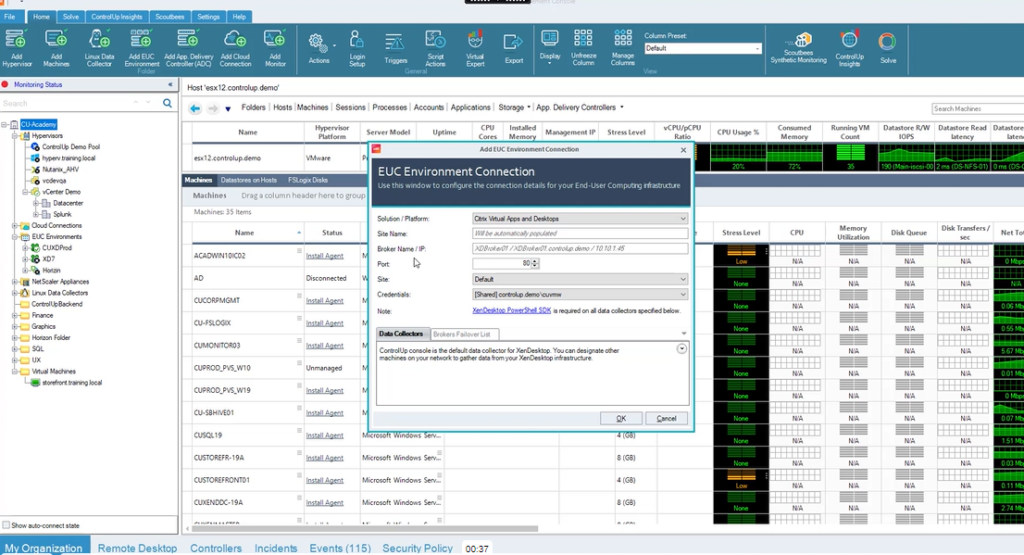Expand the Cloud Connections tree node
The width and height of the screenshot is (1024, 555).
15,225
